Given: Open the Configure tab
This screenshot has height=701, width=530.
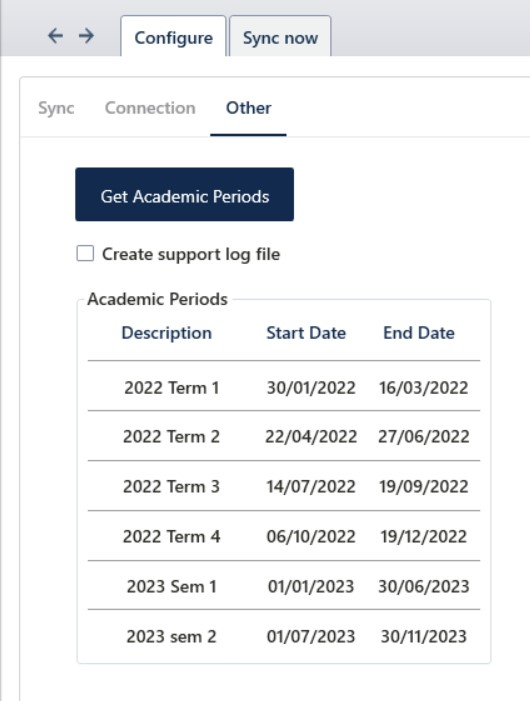Looking at the screenshot, I should tap(173, 37).
